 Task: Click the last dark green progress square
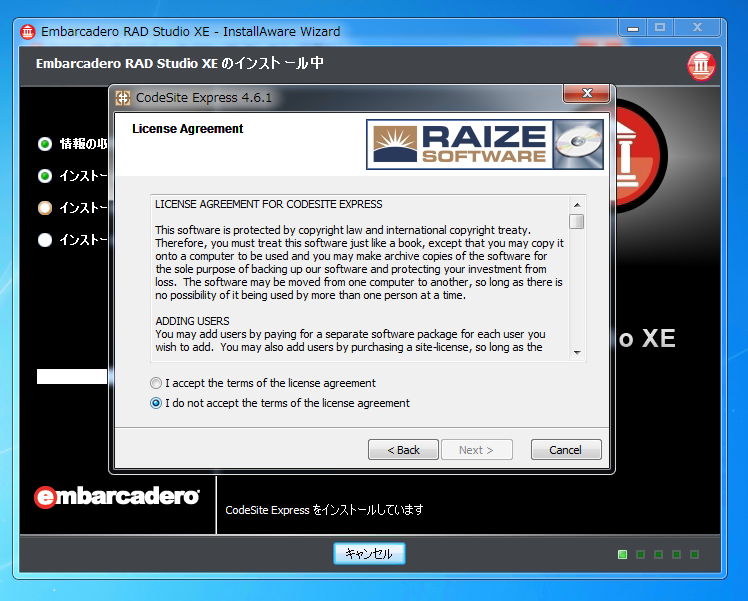[695, 554]
